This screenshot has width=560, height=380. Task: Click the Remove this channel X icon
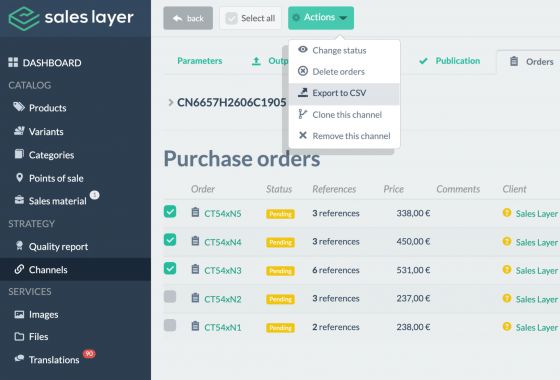point(303,135)
